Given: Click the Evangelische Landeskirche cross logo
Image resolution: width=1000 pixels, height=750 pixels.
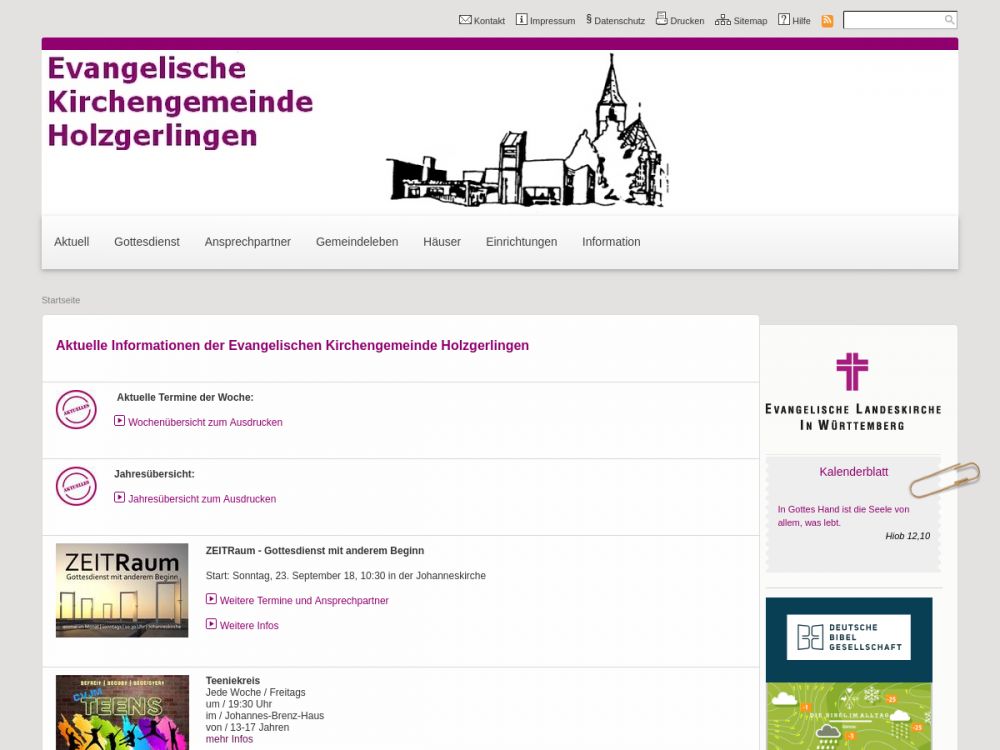Looking at the screenshot, I should click(x=852, y=390).
